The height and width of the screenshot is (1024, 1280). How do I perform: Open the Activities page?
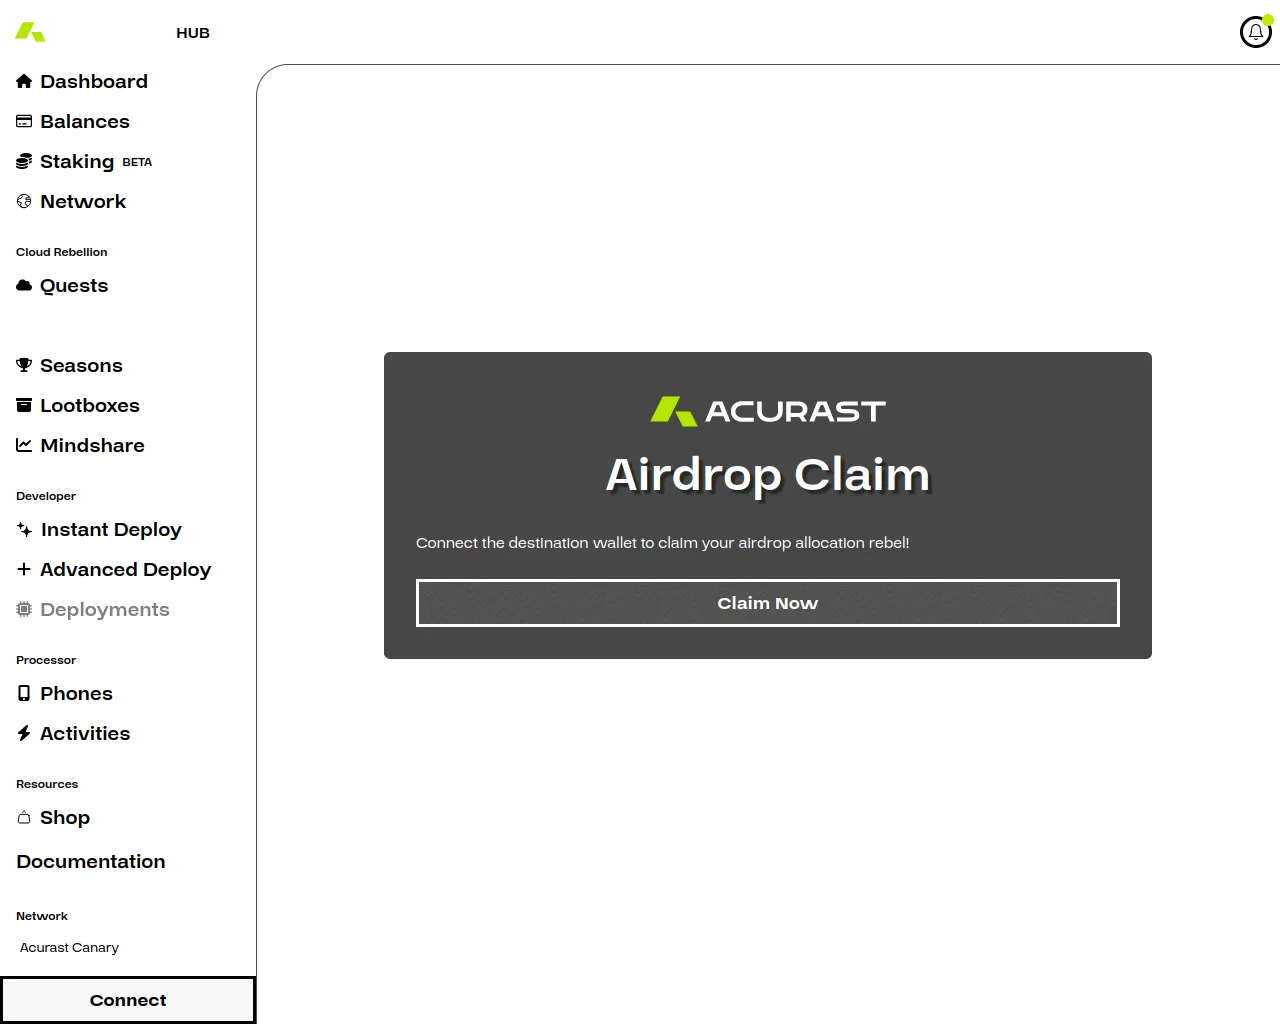coord(85,733)
